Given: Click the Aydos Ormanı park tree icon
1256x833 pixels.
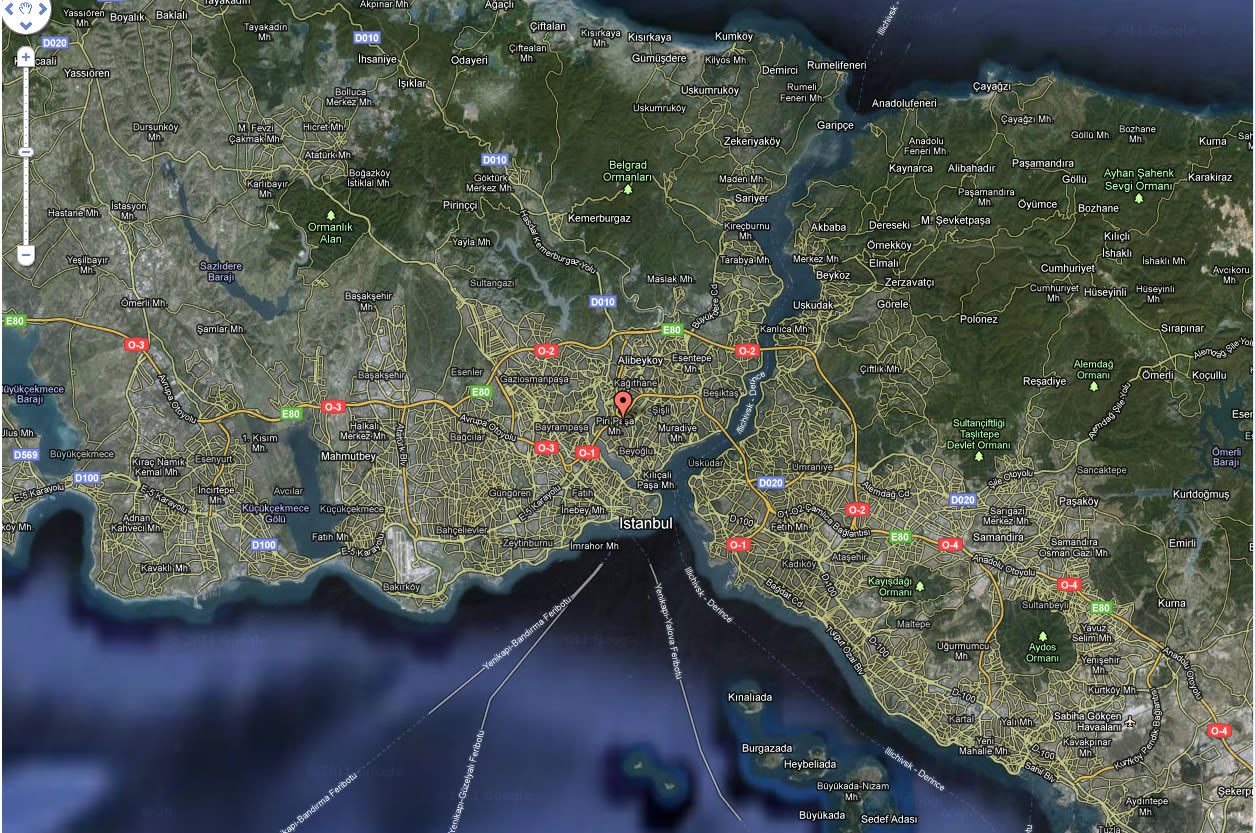Looking at the screenshot, I should [1042, 635].
